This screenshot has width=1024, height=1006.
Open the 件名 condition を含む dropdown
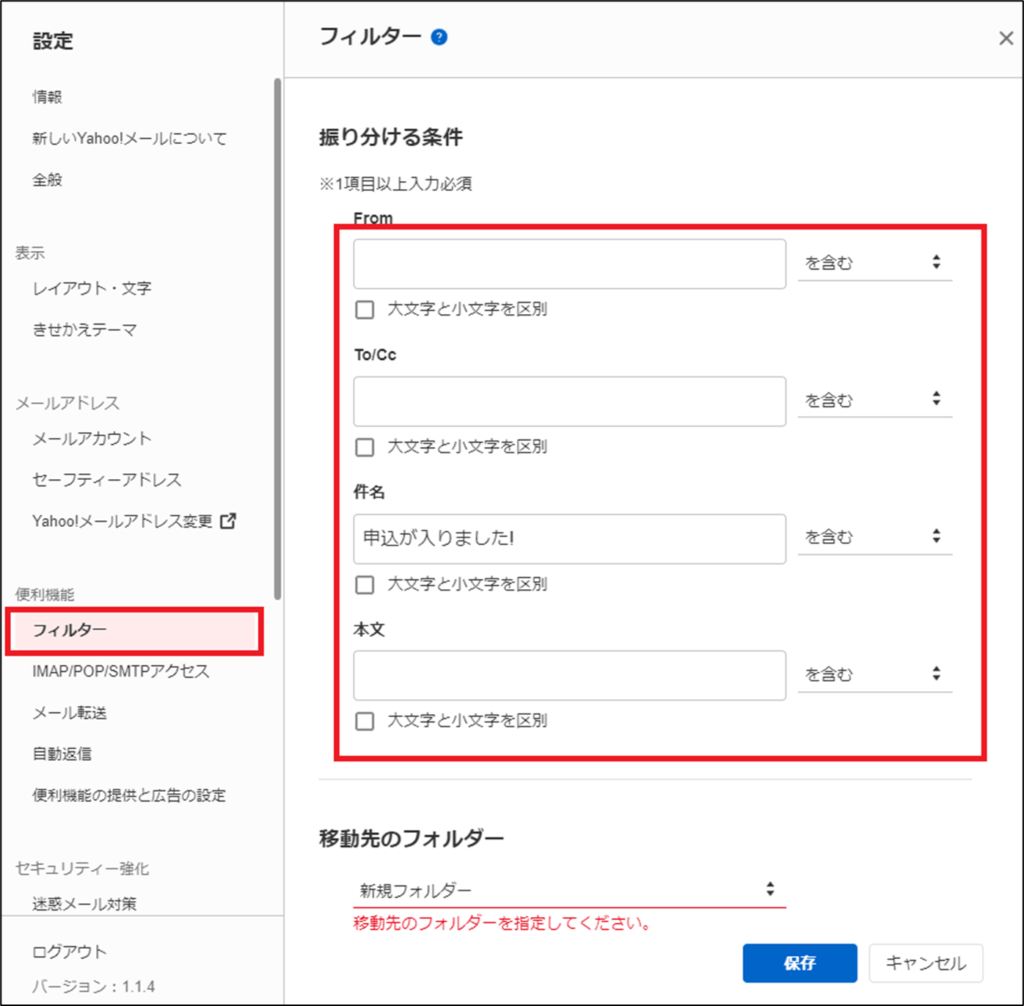tap(874, 537)
